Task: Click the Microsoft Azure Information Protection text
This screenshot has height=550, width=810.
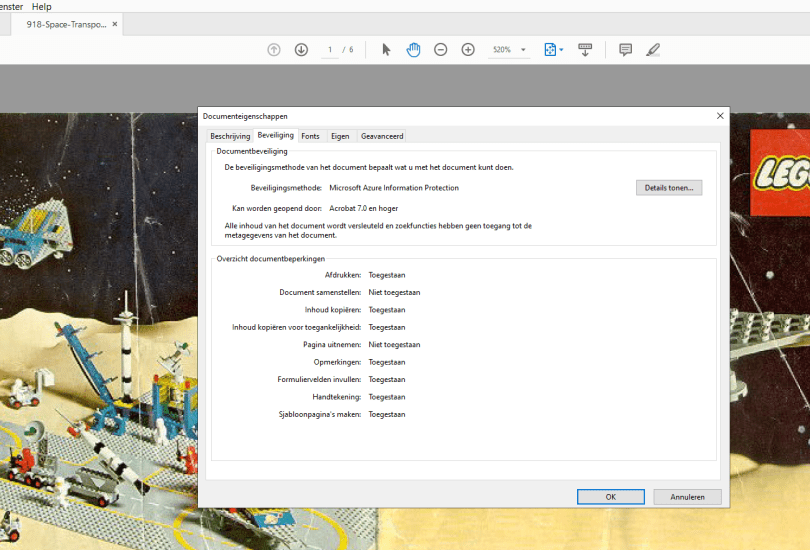Action: pyautogui.click(x=394, y=188)
